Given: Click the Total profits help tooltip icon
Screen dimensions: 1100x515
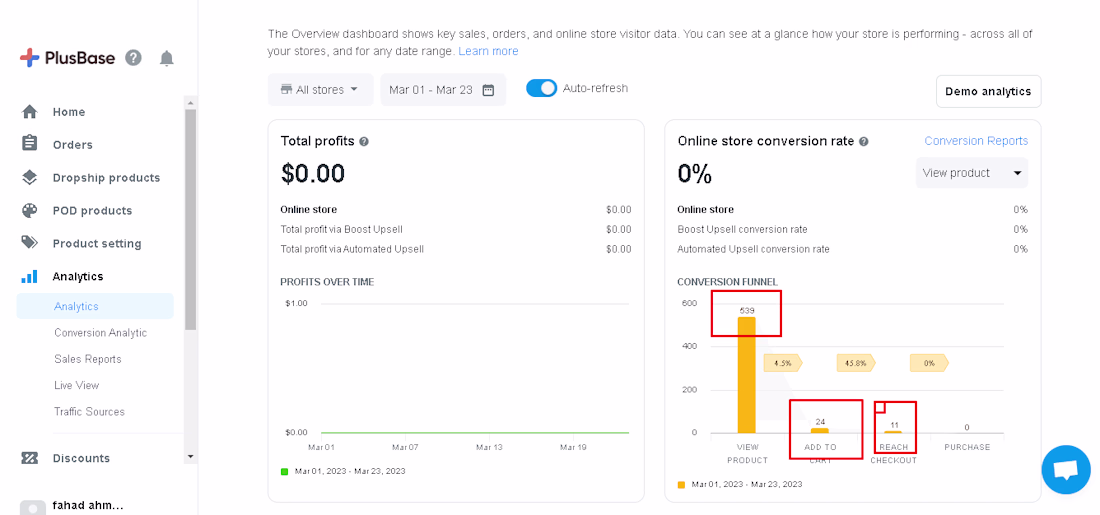Looking at the screenshot, I should 364,141.
